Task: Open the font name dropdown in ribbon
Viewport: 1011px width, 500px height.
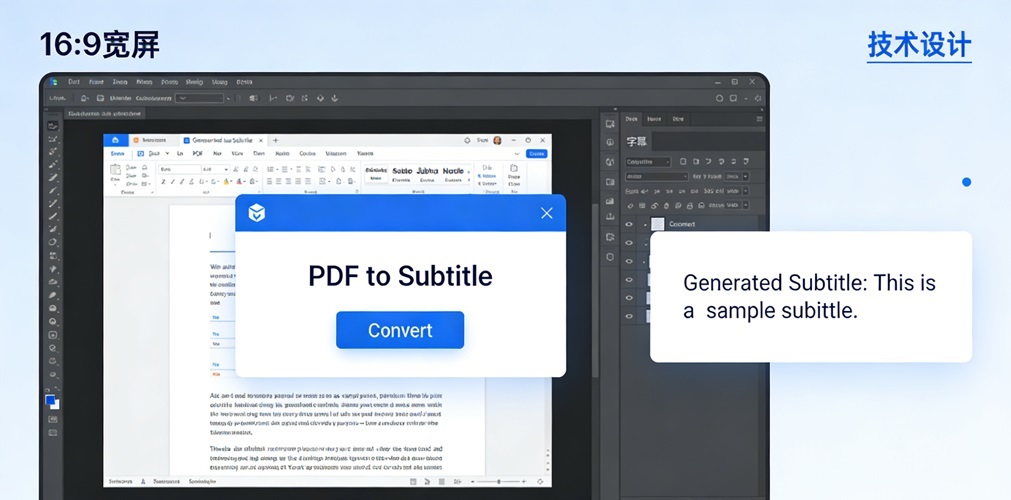Action: (x=178, y=170)
